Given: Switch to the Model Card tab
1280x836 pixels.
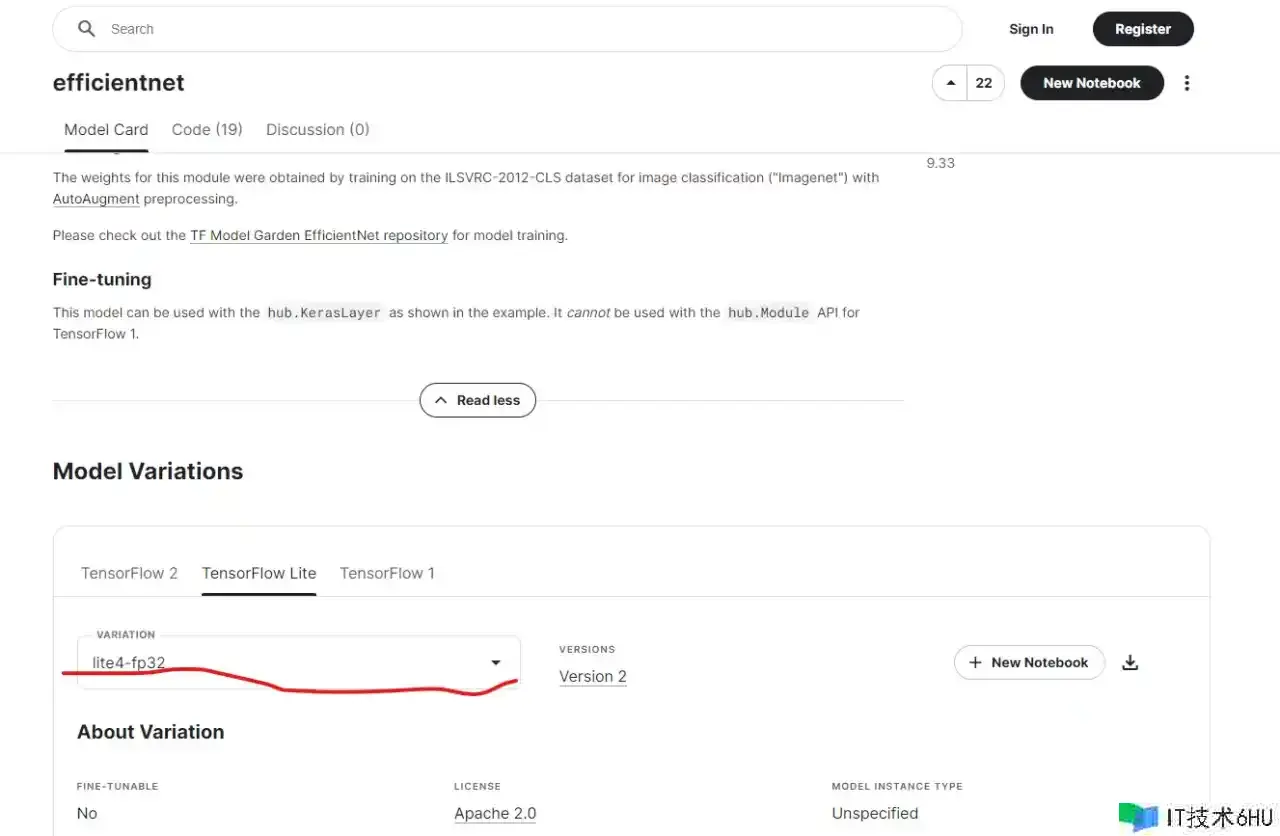Looking at the screenshot, I should (x=106, y=129).
